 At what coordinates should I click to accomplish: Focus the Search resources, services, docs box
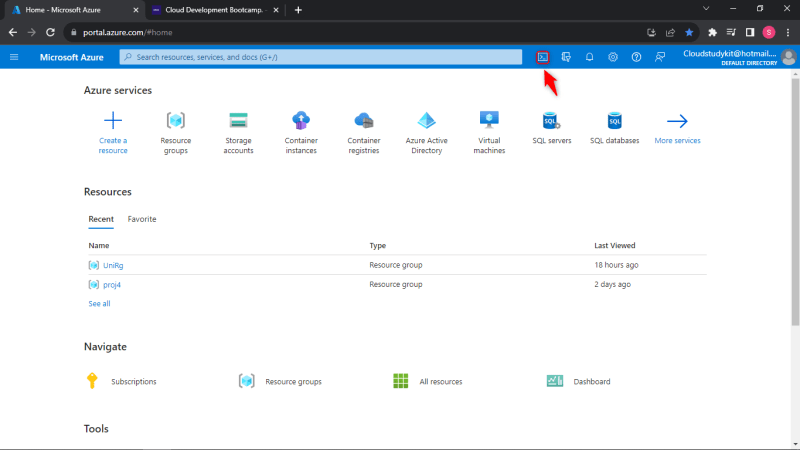click(321, 57)
